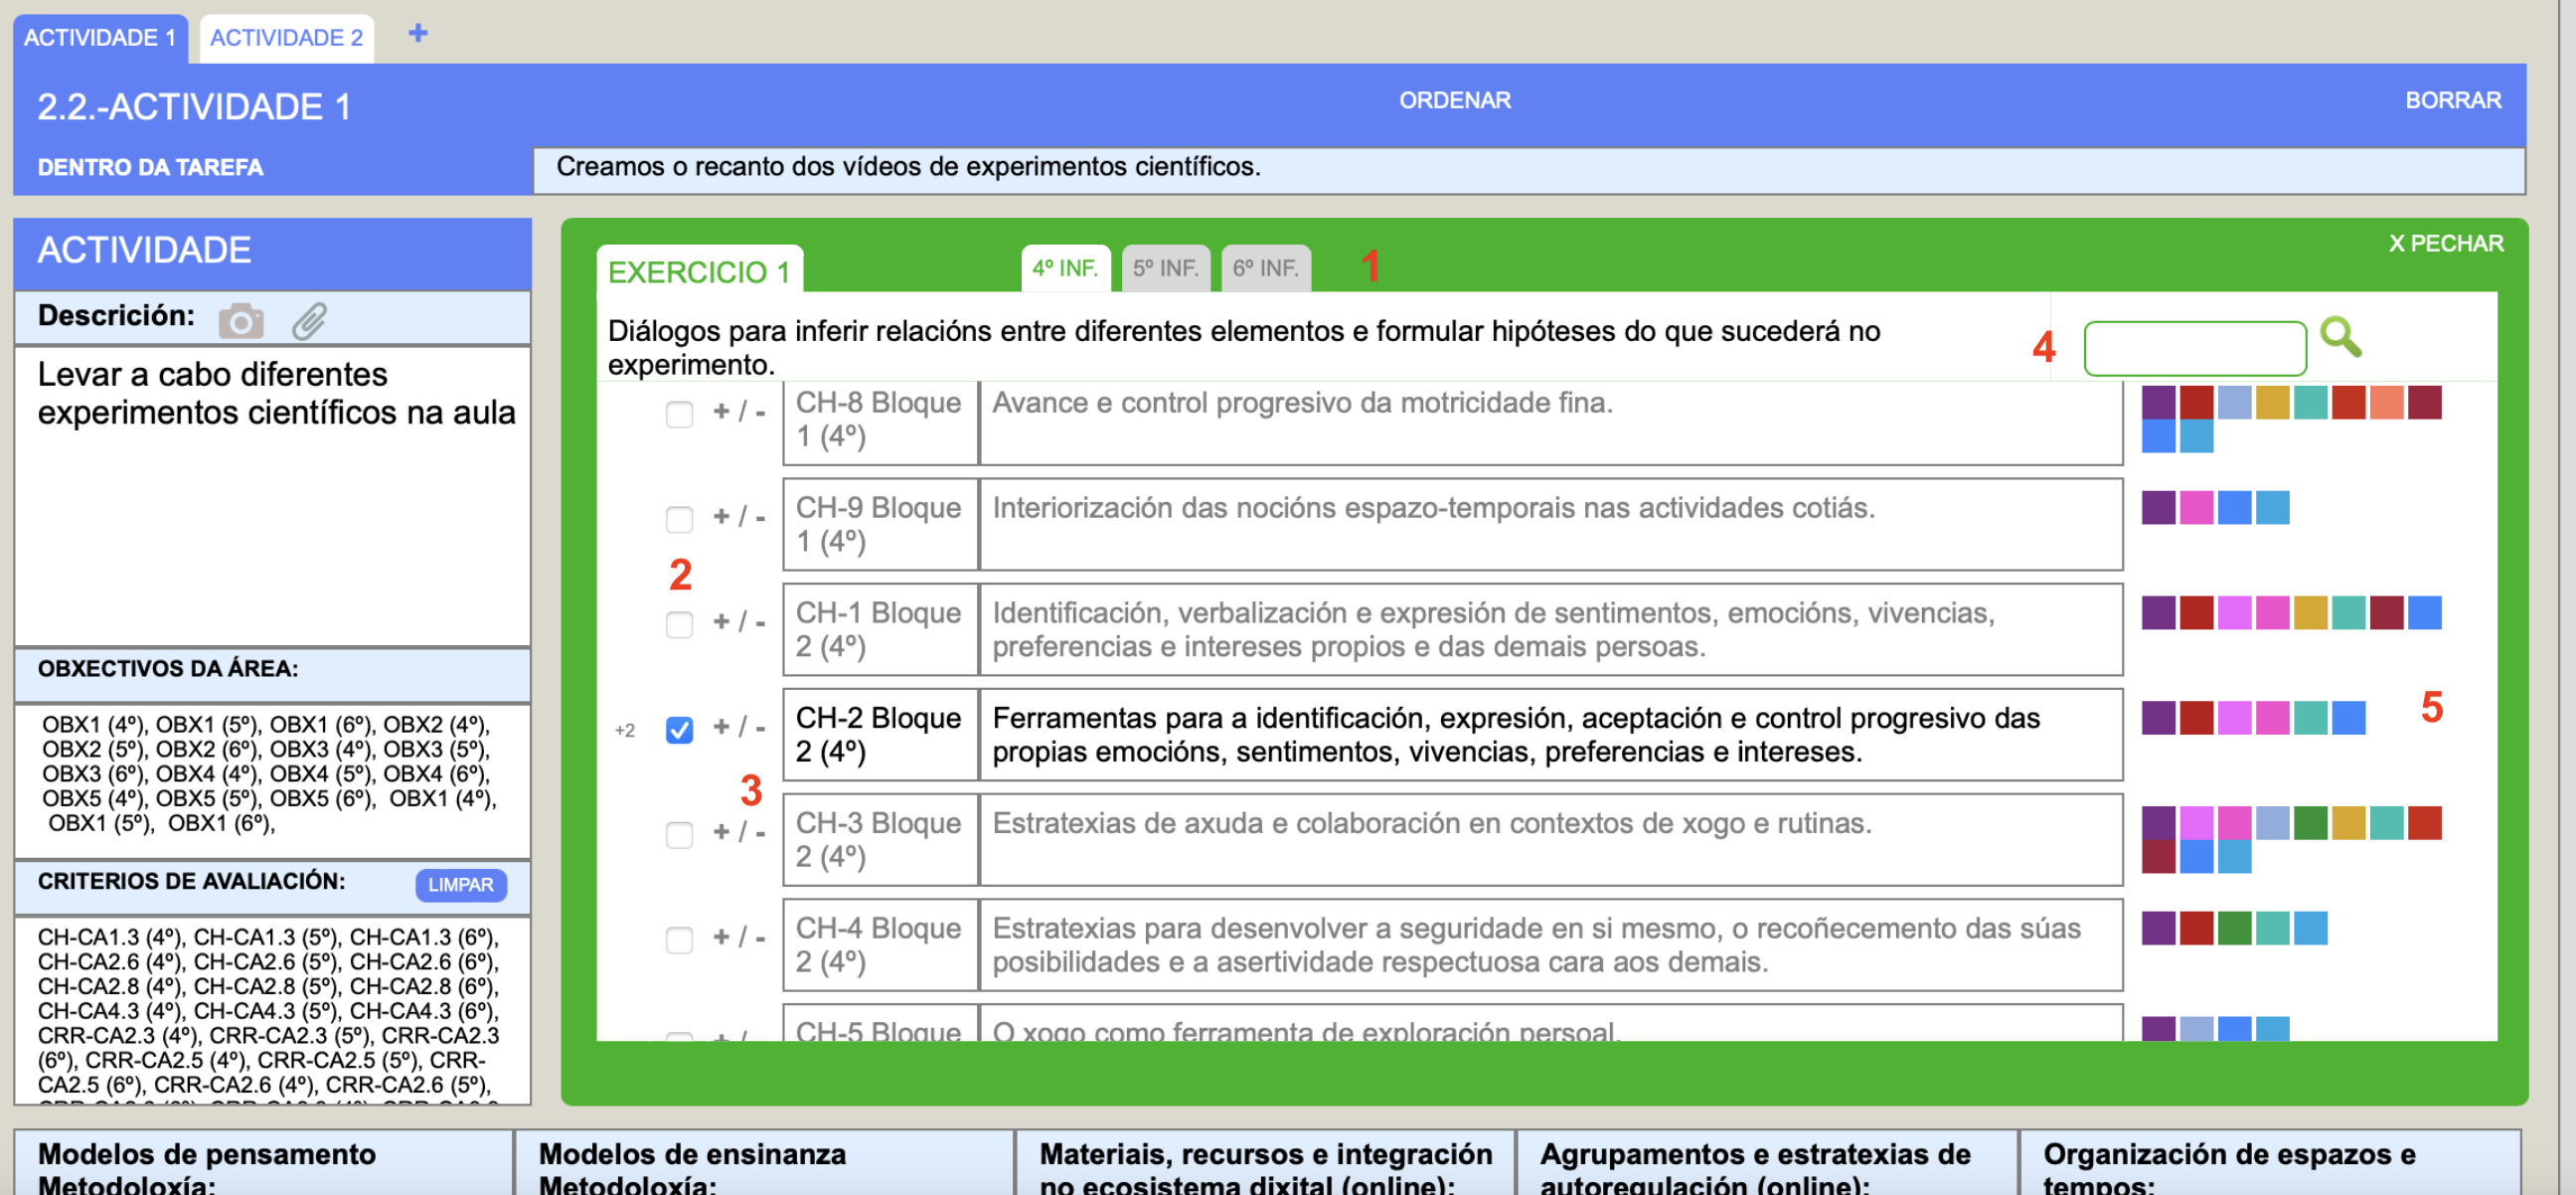Select the 5º INF. tab
This screenshot has width=2576, height=1195.
[1165, 268]
